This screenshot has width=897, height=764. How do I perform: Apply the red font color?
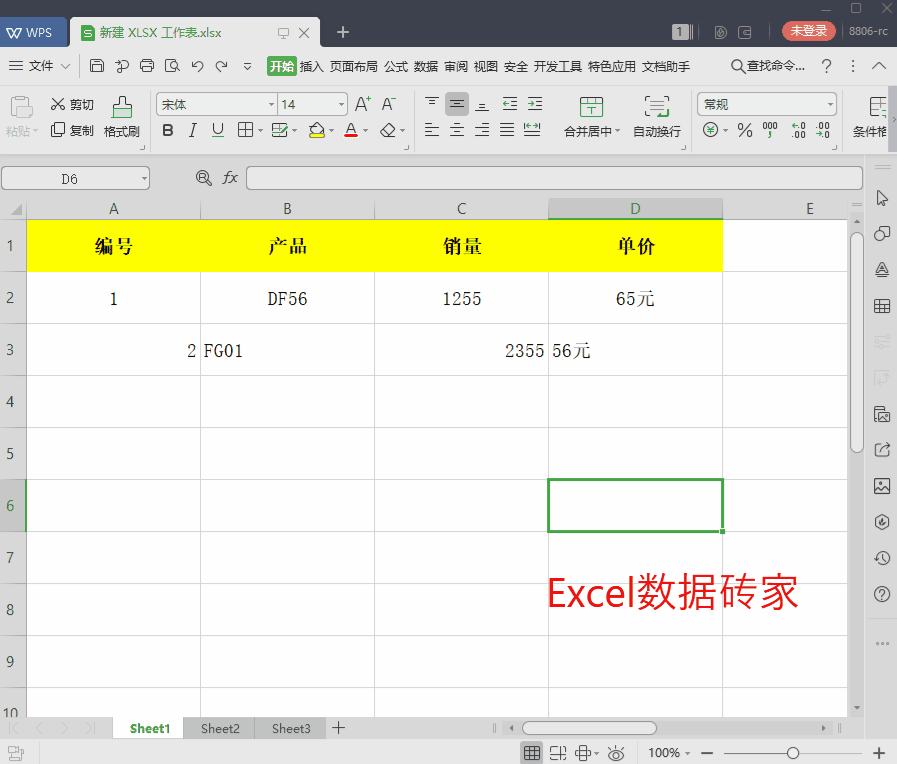[x=351, y=130]
